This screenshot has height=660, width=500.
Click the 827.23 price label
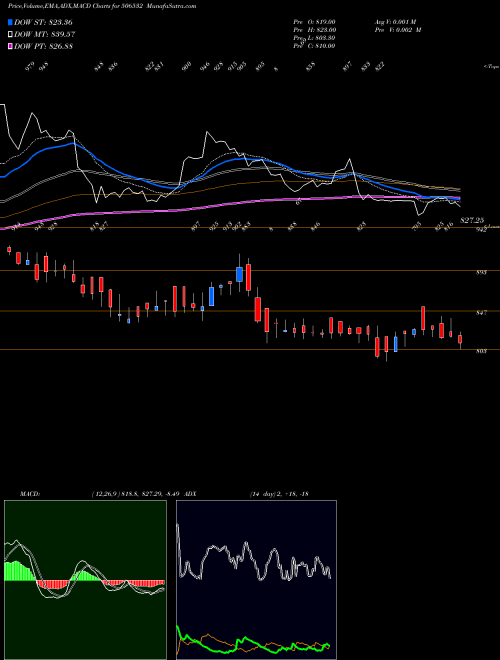472,220
